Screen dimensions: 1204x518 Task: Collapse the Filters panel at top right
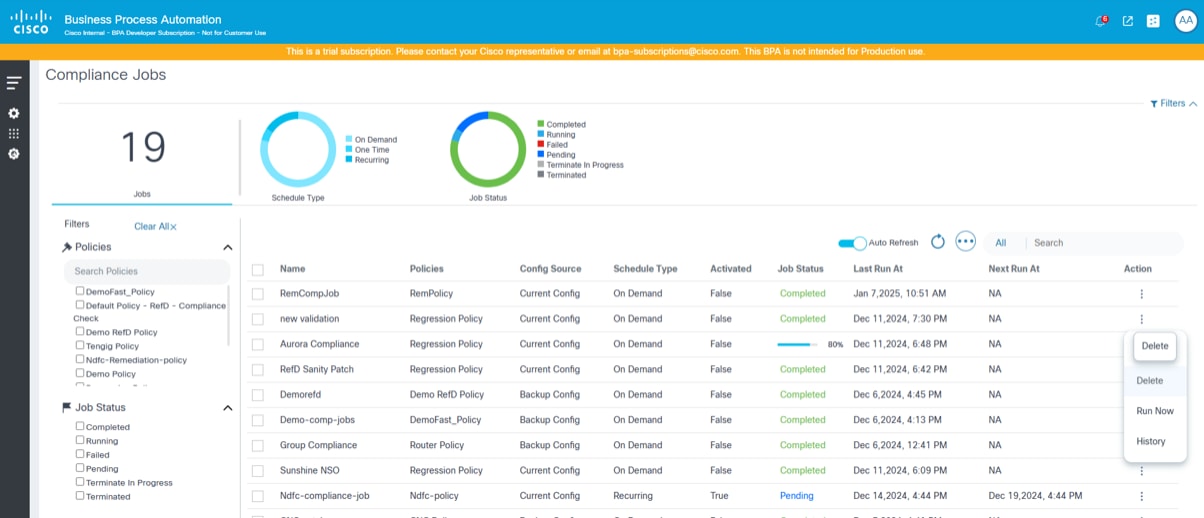click(1173, 103)
